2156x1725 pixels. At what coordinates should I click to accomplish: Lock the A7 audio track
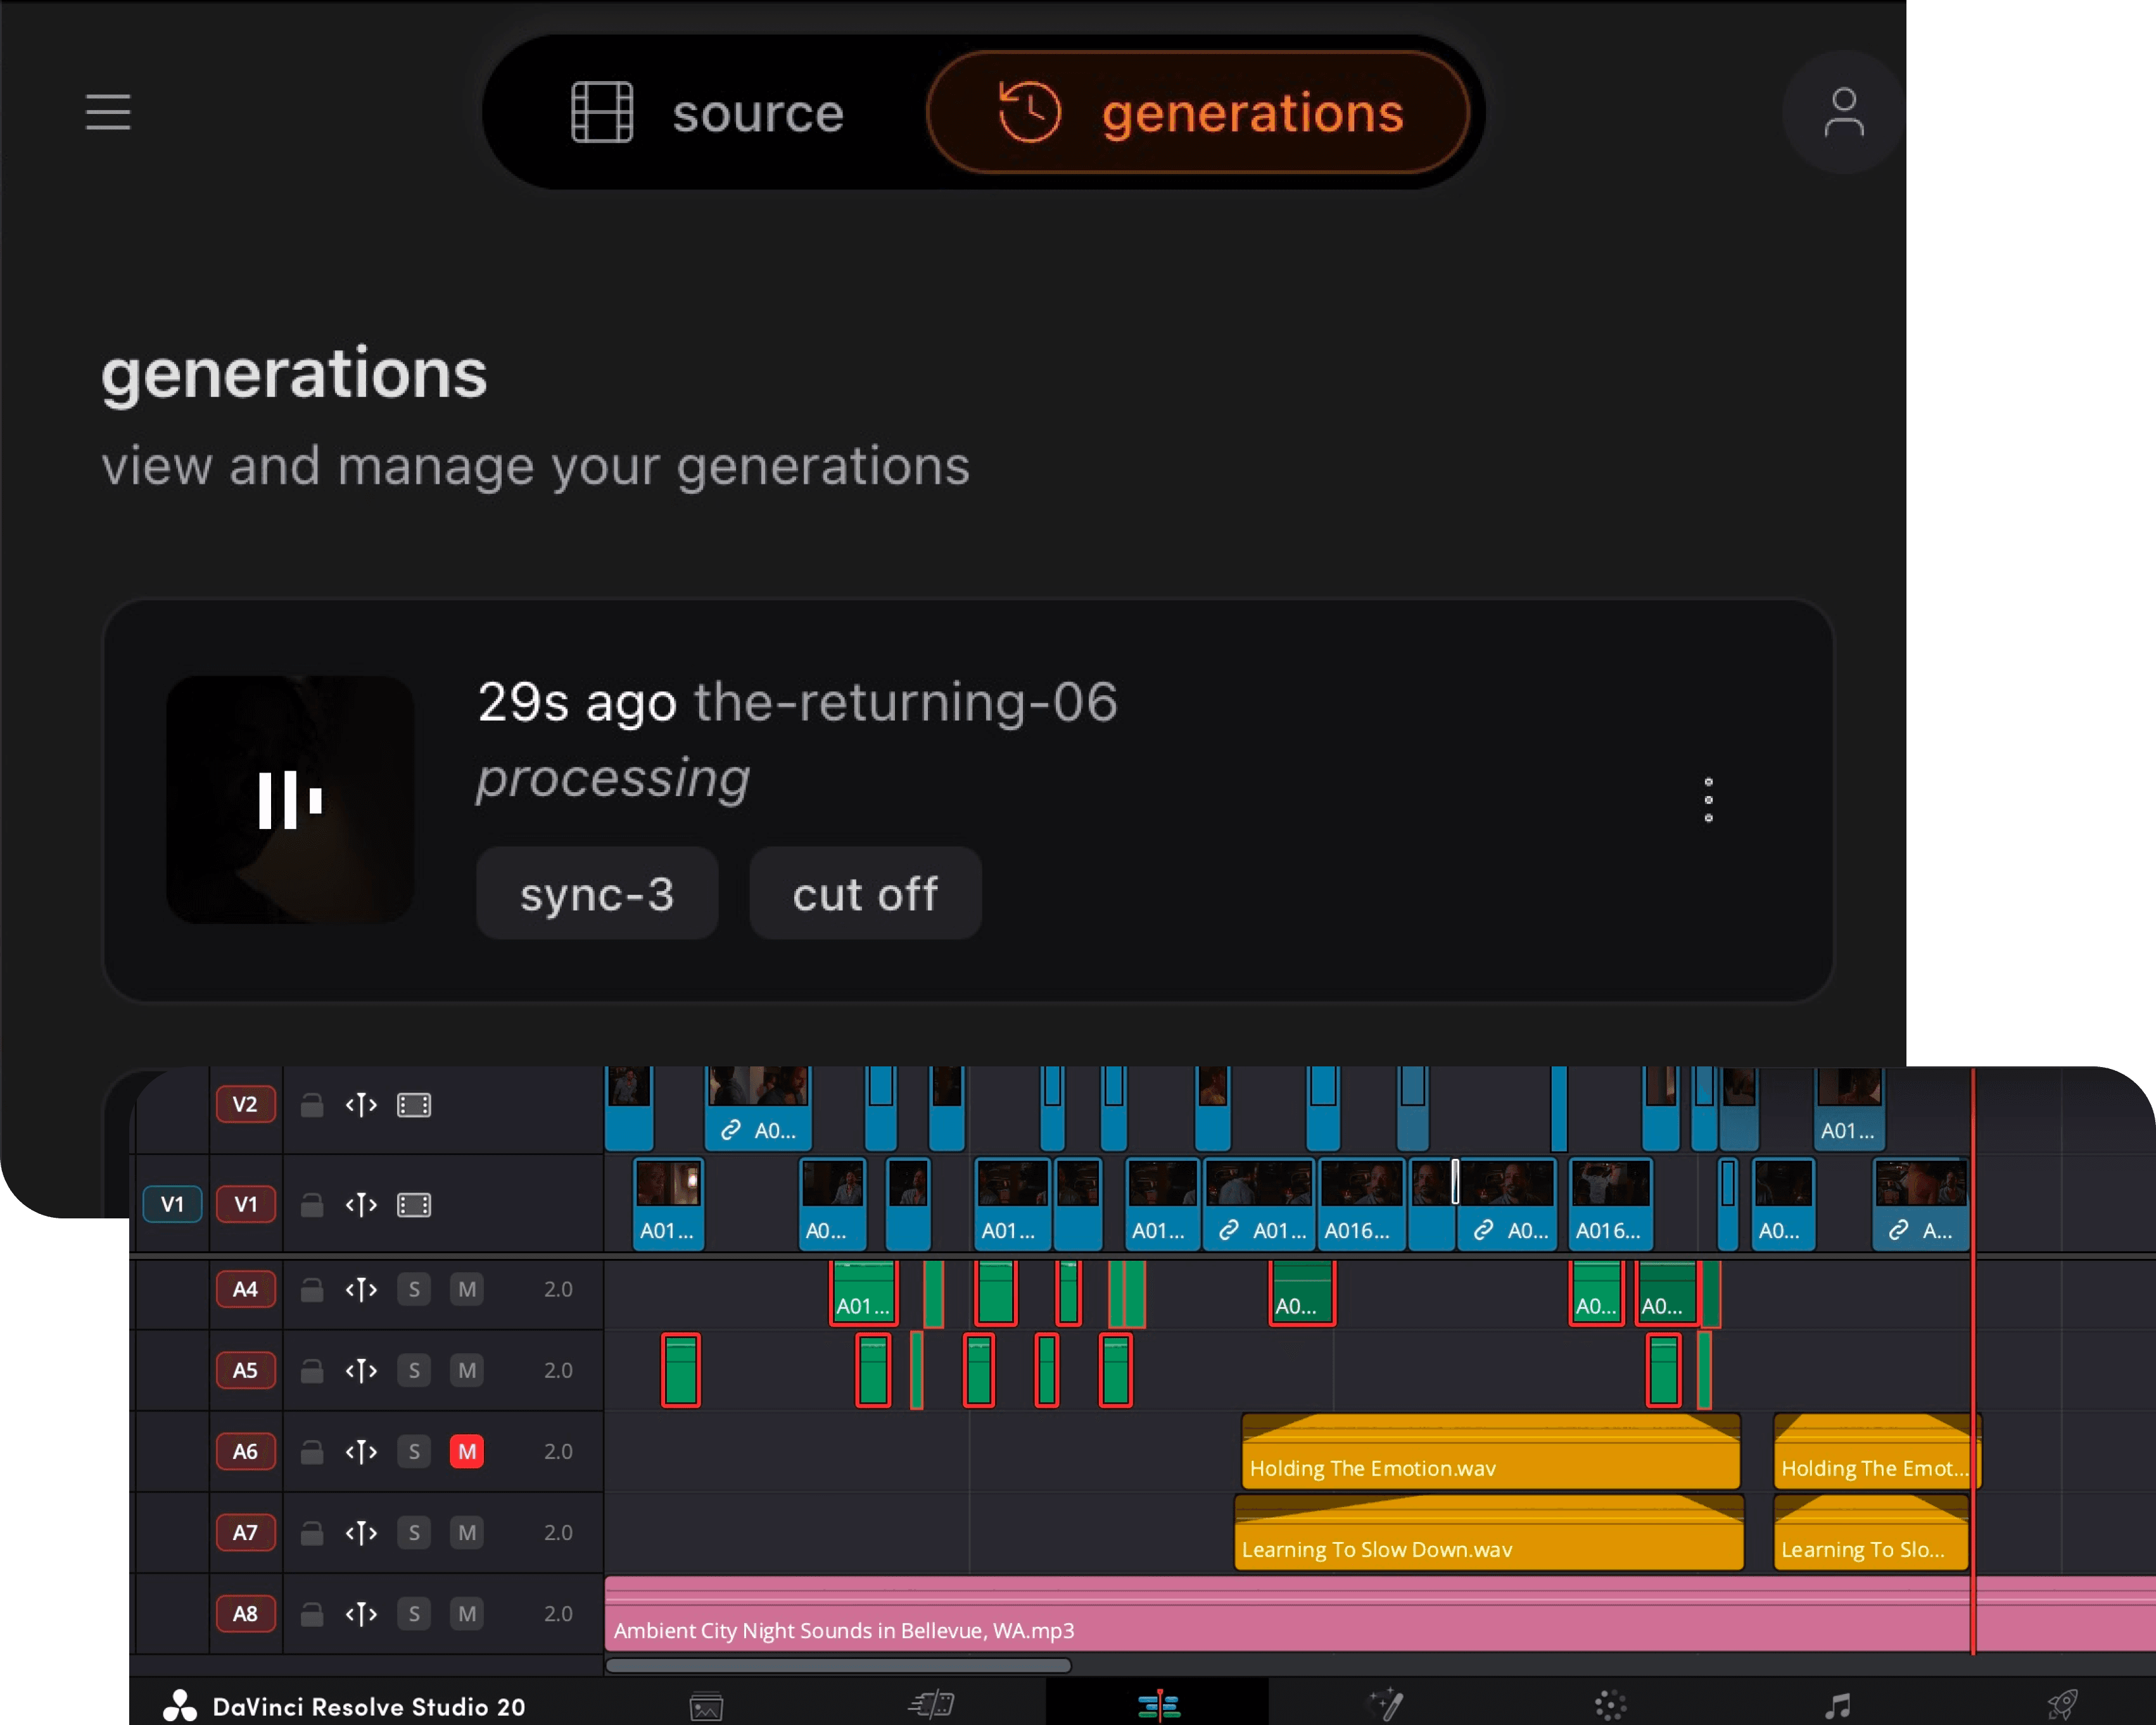pyautogui.click(x=312, y=1533)
